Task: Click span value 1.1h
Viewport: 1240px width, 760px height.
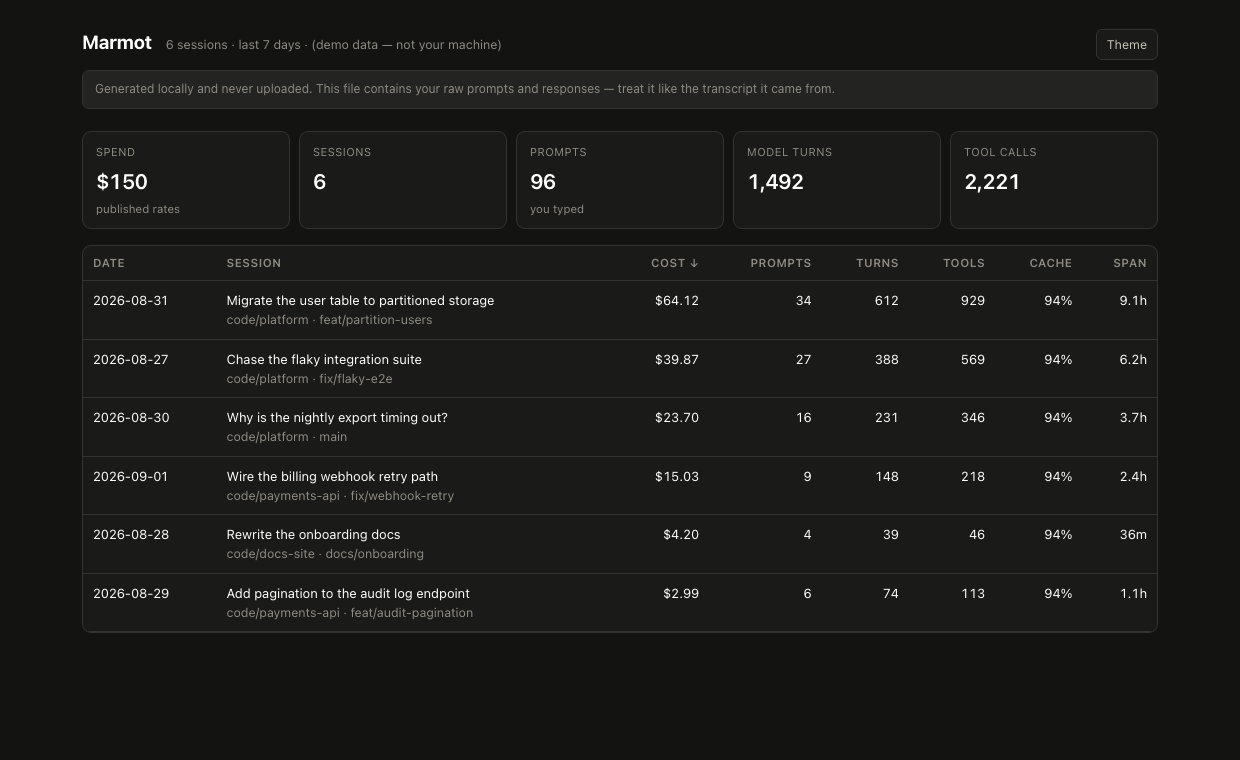Action: click(x=1133, y=593)
